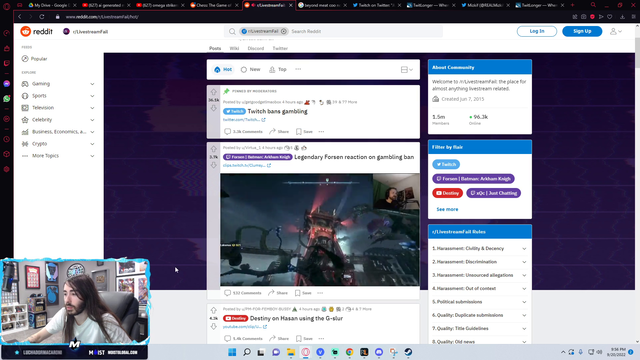Click the Forsen Batman video thumbnail

(320, 229)
